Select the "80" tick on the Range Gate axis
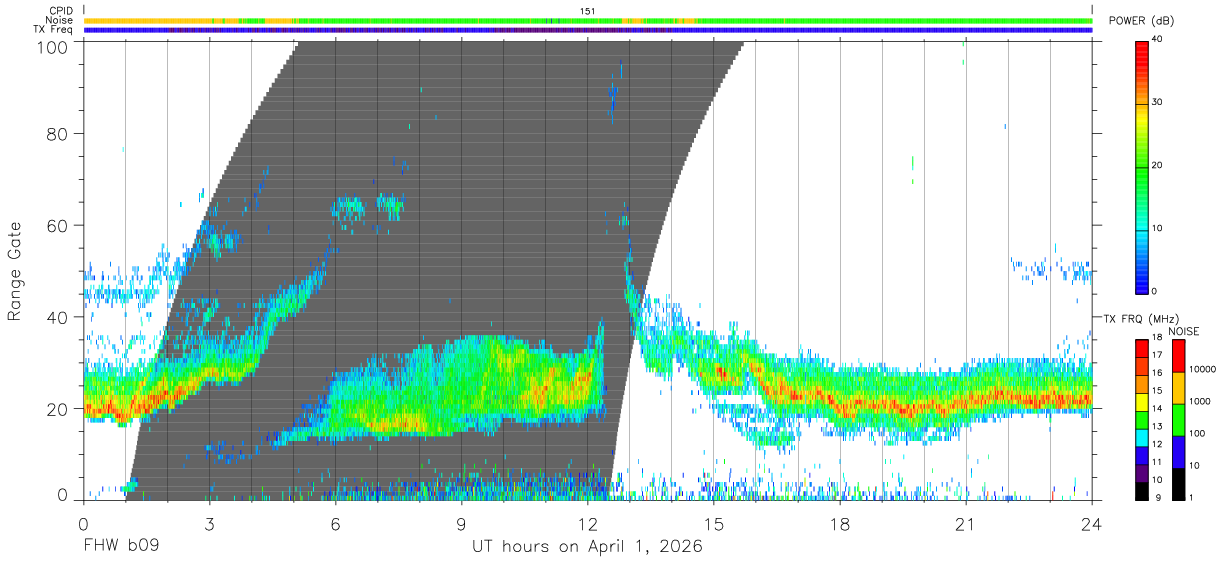Screen dimensions: 1228x567 point(59,134)
